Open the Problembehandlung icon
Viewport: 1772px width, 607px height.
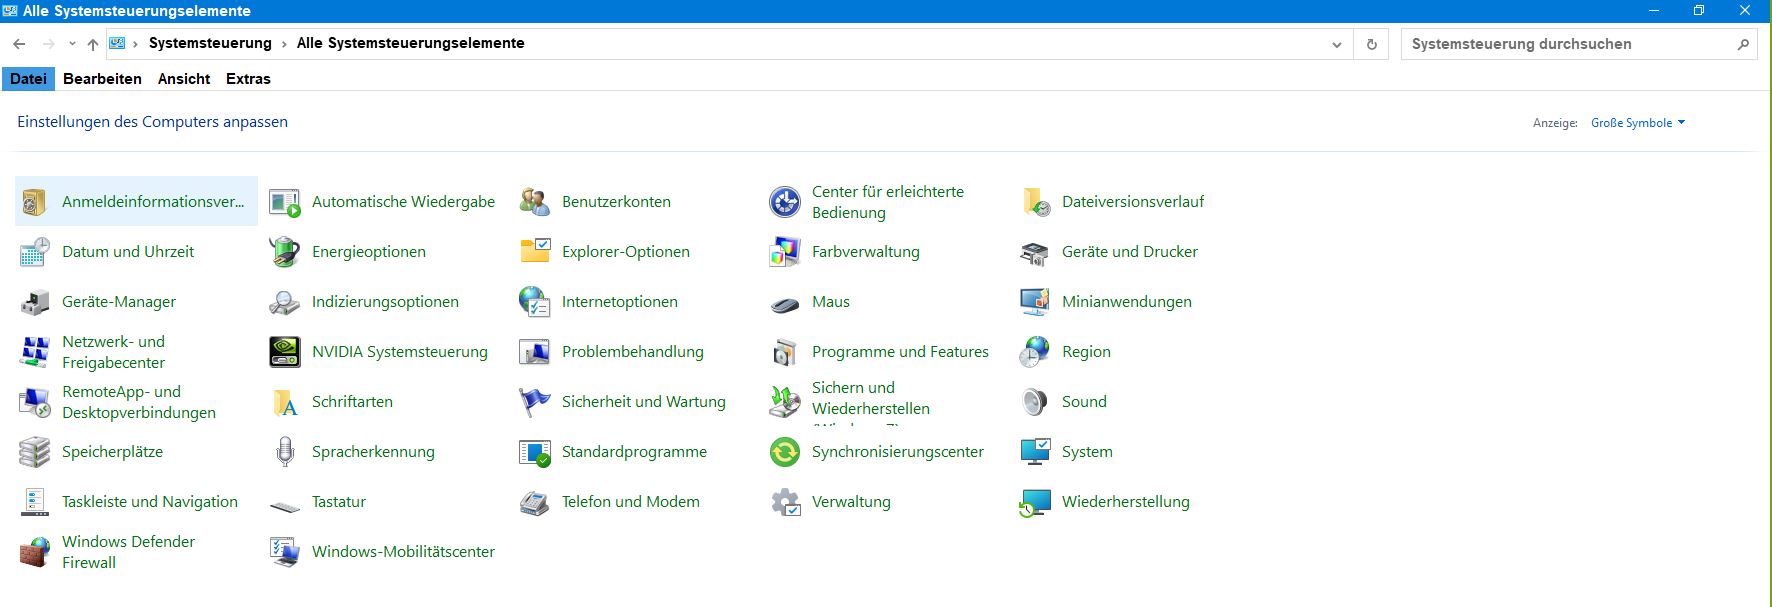click(534, 352)
